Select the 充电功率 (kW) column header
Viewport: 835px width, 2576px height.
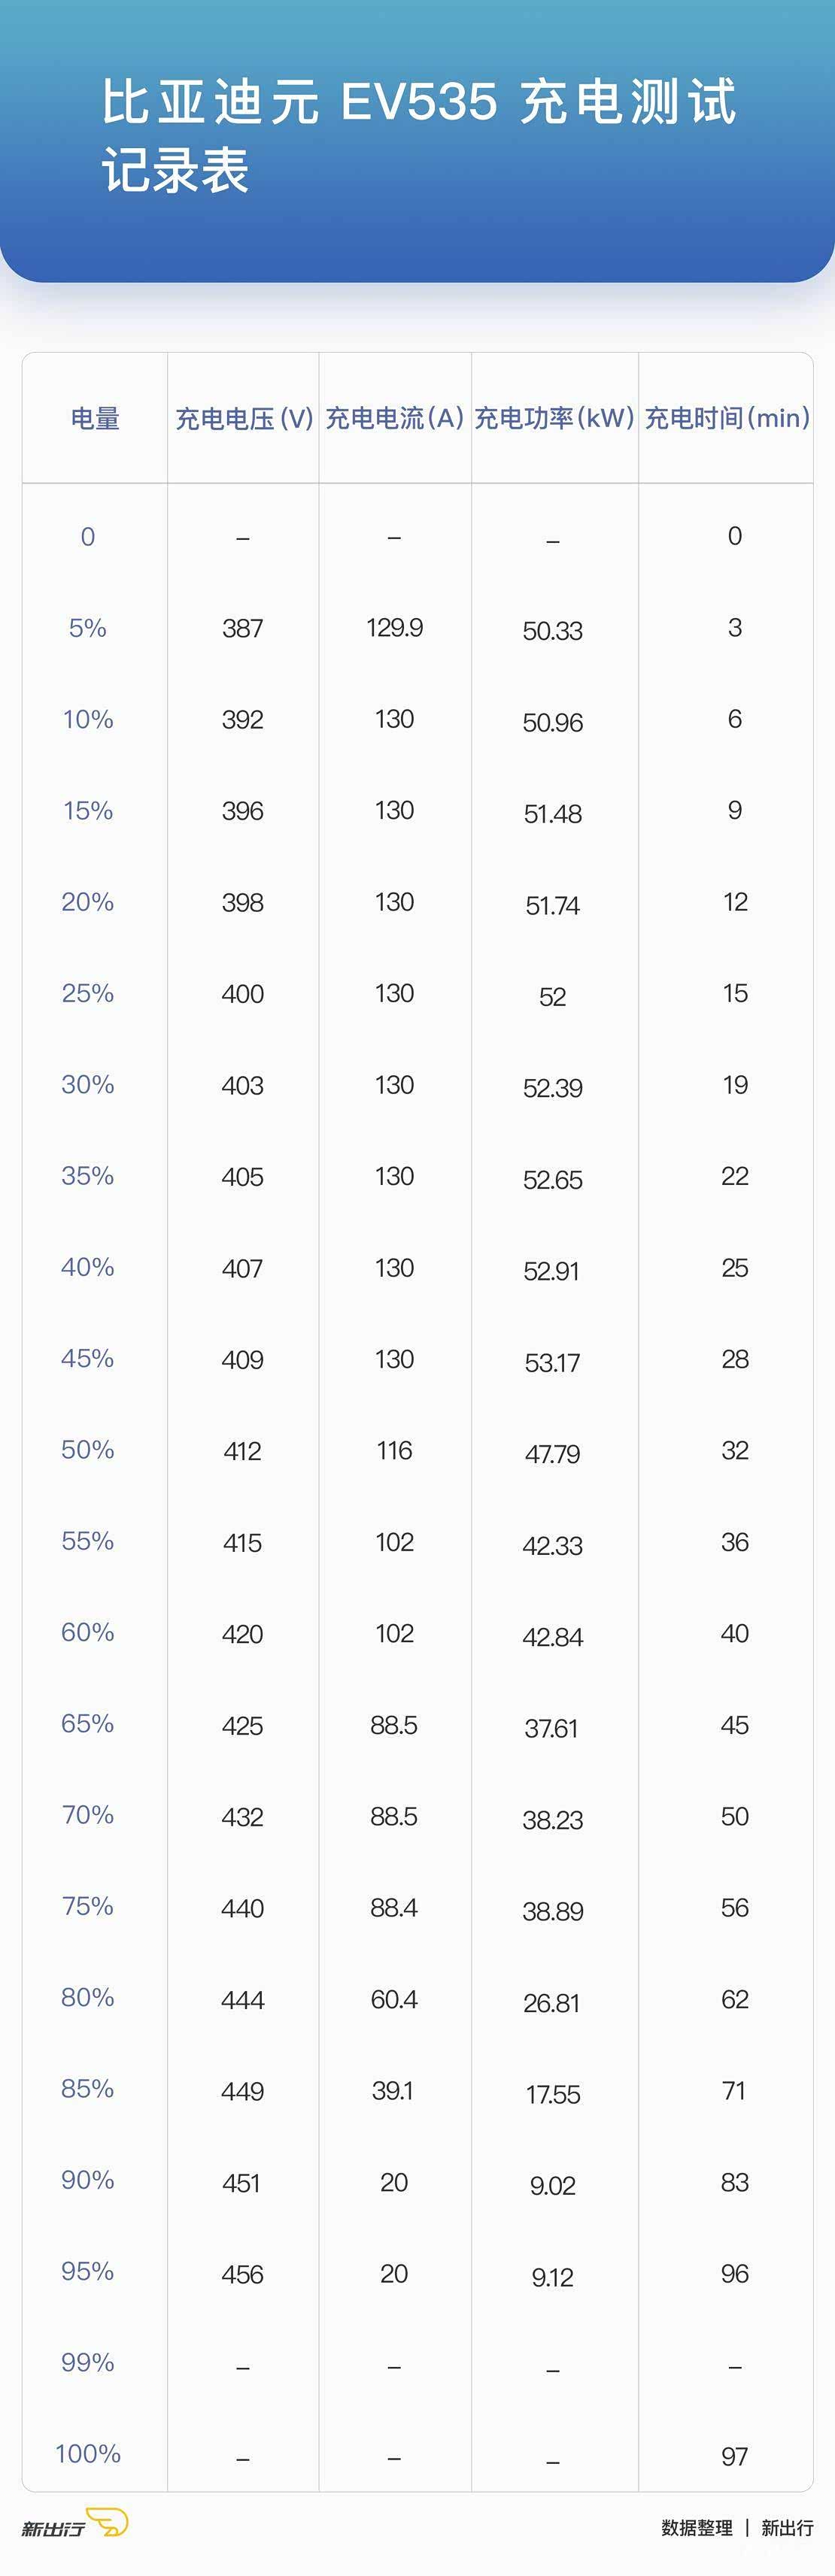pyautogui.click(x=554, y=418)
